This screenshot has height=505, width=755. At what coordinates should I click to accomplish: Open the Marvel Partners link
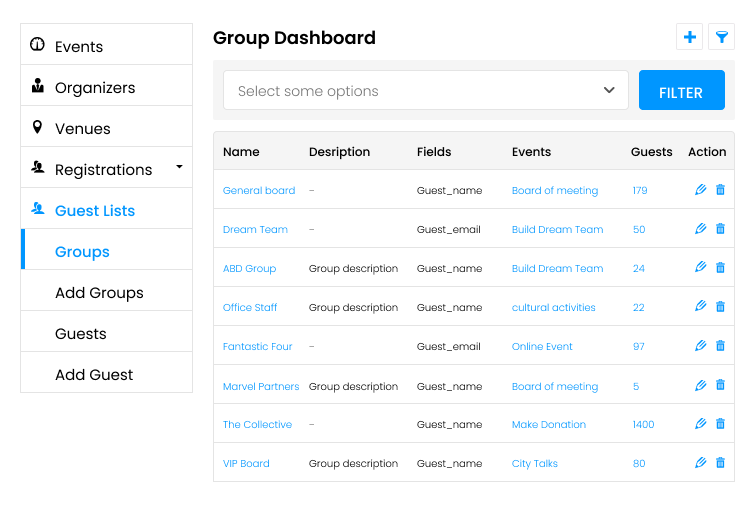pyautogui.click(x=260, y=387)
